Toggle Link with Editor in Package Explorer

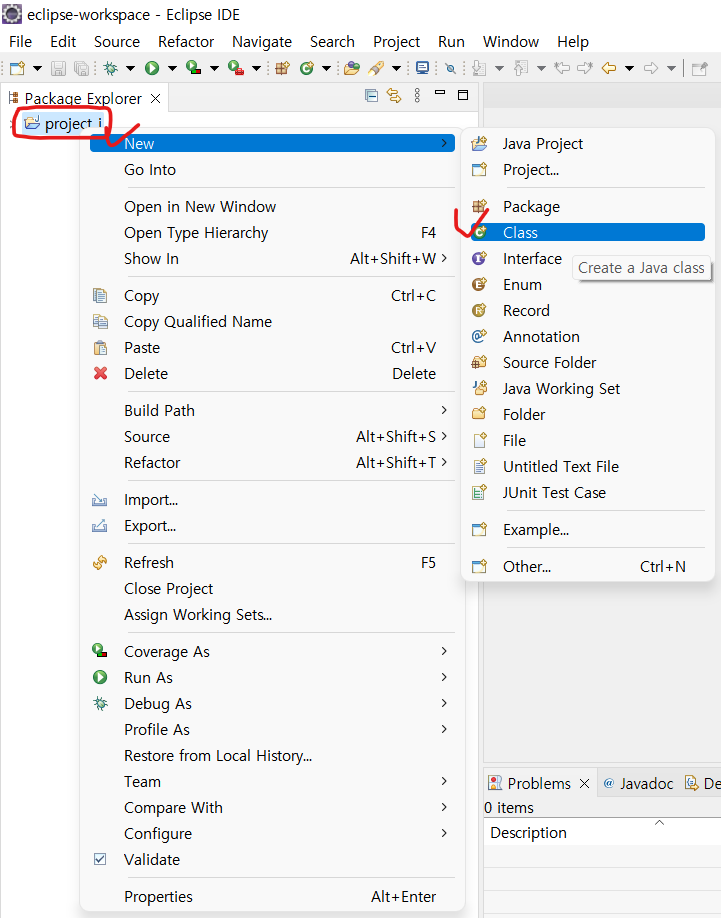pyautogui.click(x=394, y=95)
